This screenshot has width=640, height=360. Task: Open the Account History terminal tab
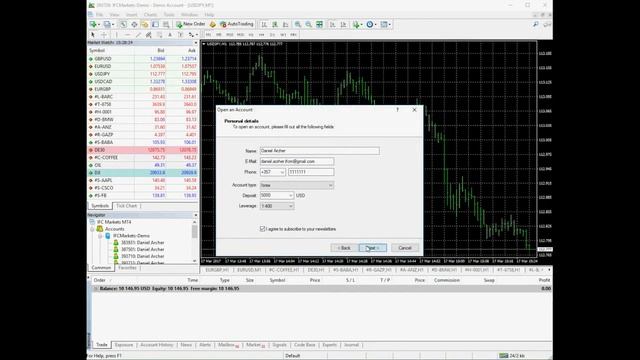click(157, 345)
